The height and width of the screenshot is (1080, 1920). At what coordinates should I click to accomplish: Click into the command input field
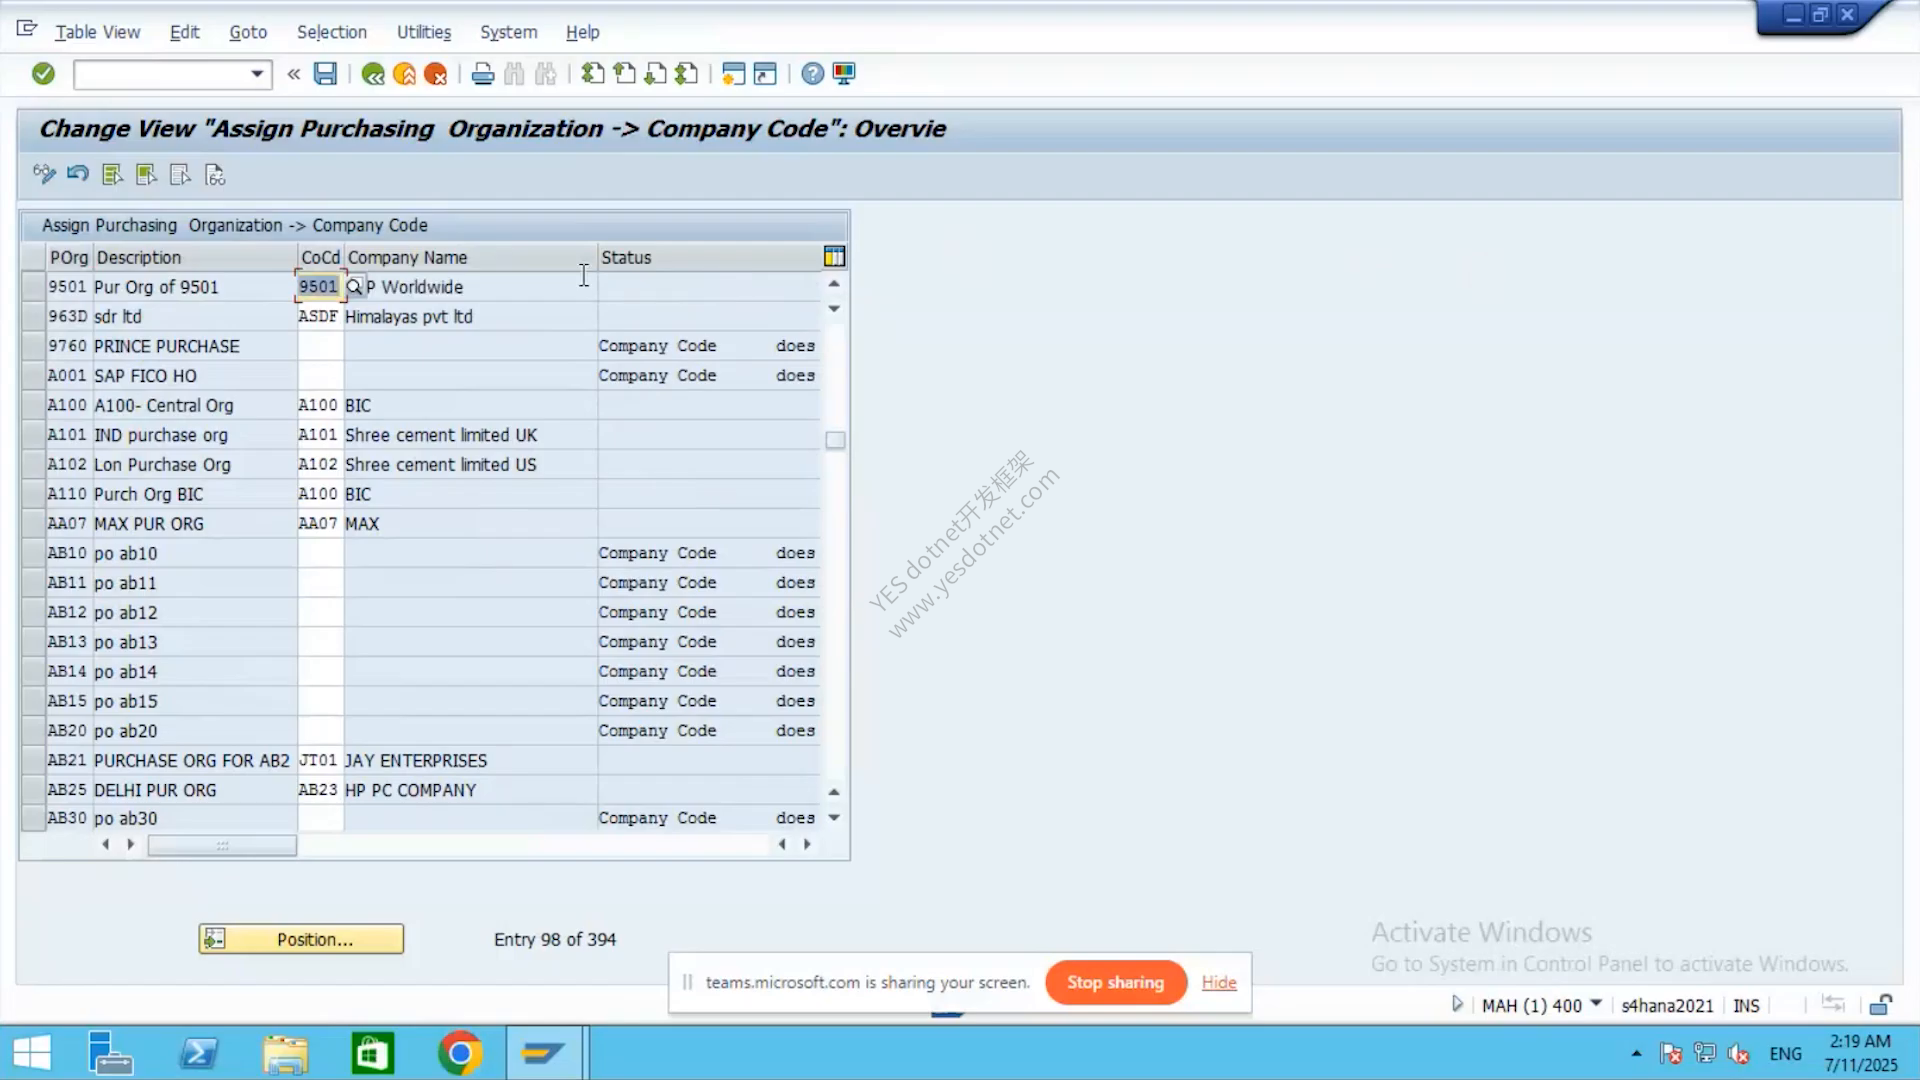point(161,74)
